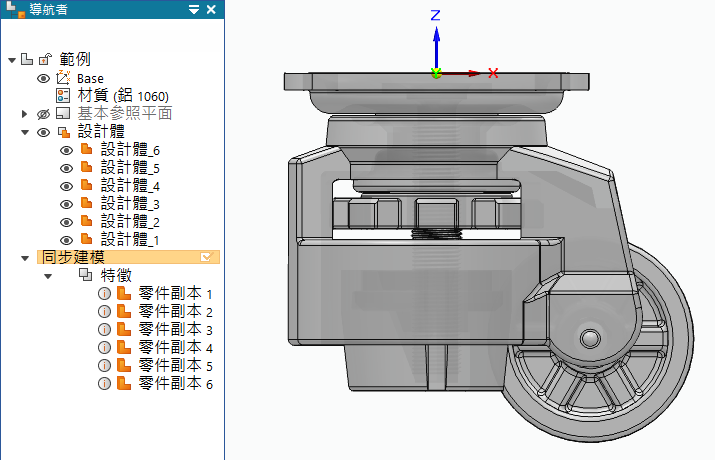The width and height of the screenshot is (715, 460).
Task: Toggle the Base coordinate system visibility
Action: pyautogui.click(x=43, y=78)
